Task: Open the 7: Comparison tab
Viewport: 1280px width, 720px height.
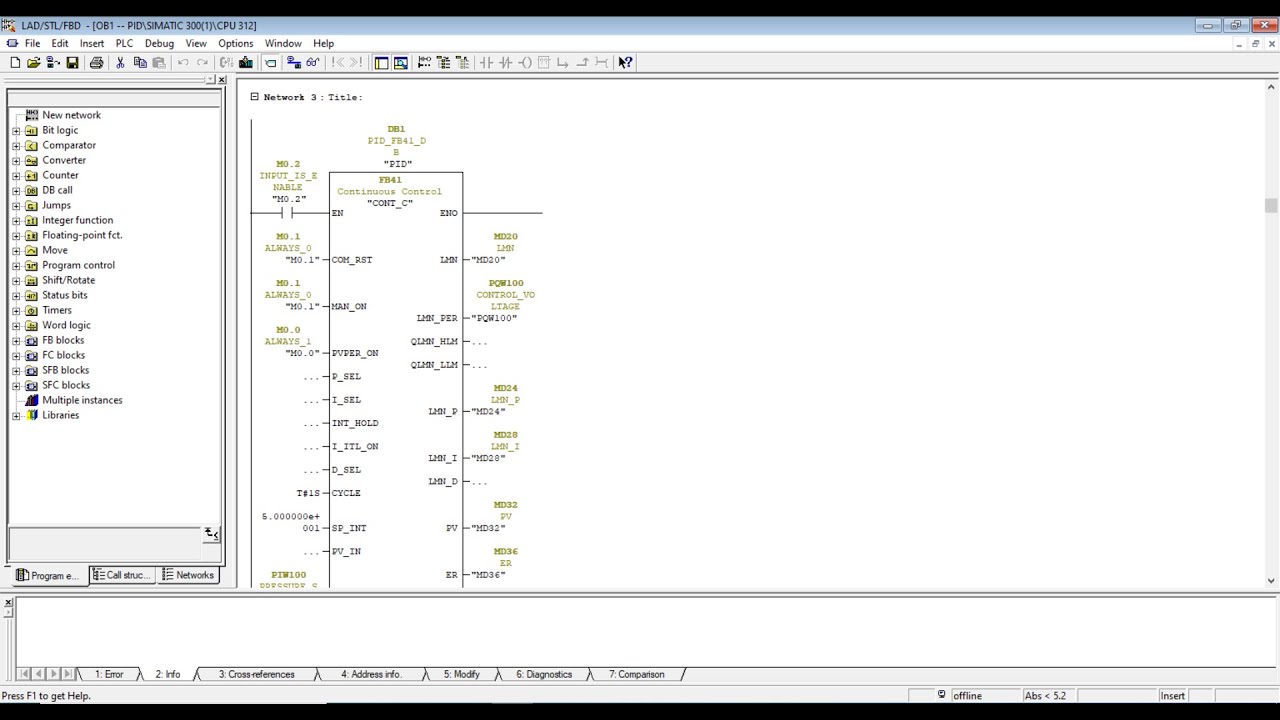Action: pos(636,674)
